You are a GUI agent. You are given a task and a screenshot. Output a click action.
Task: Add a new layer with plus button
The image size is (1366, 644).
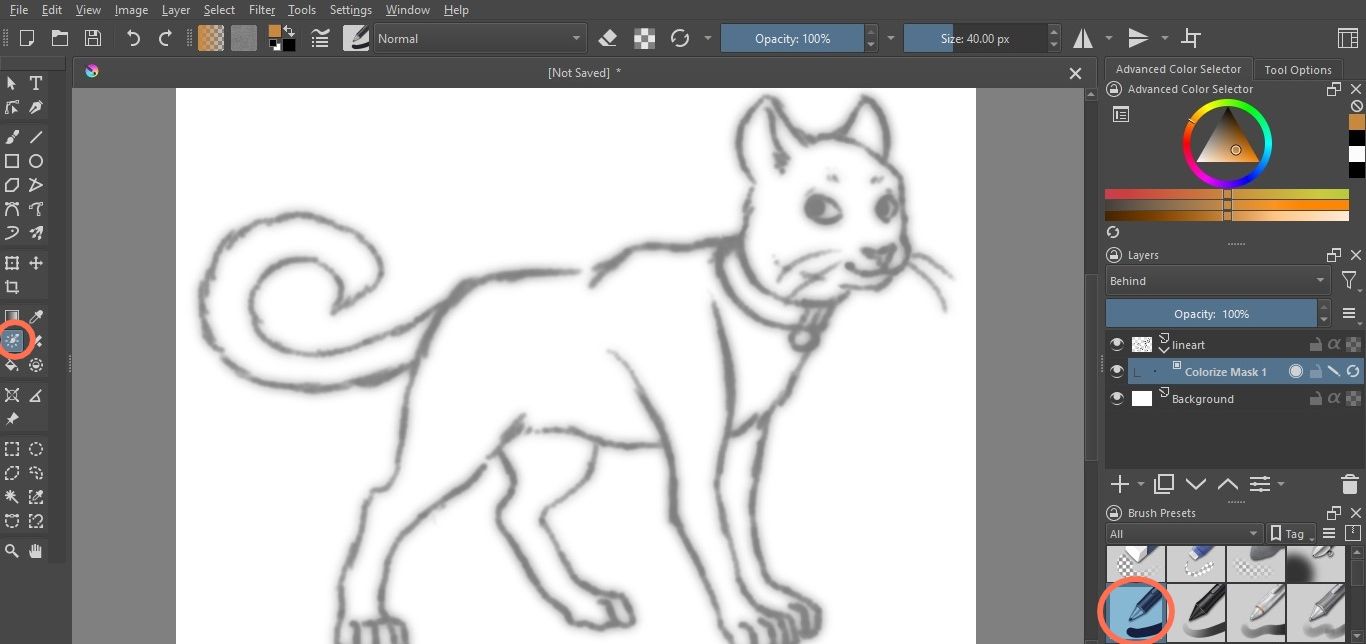1119,485
